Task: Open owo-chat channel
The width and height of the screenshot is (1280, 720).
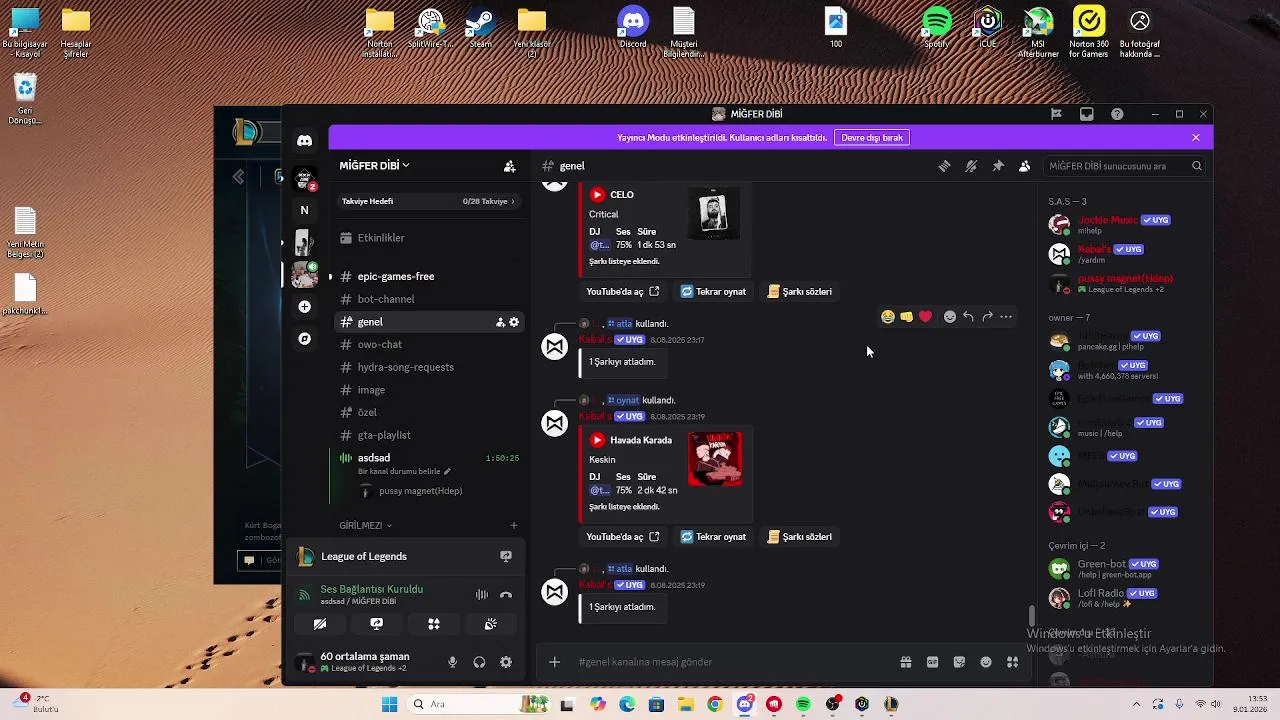Action: coord(428,345)
